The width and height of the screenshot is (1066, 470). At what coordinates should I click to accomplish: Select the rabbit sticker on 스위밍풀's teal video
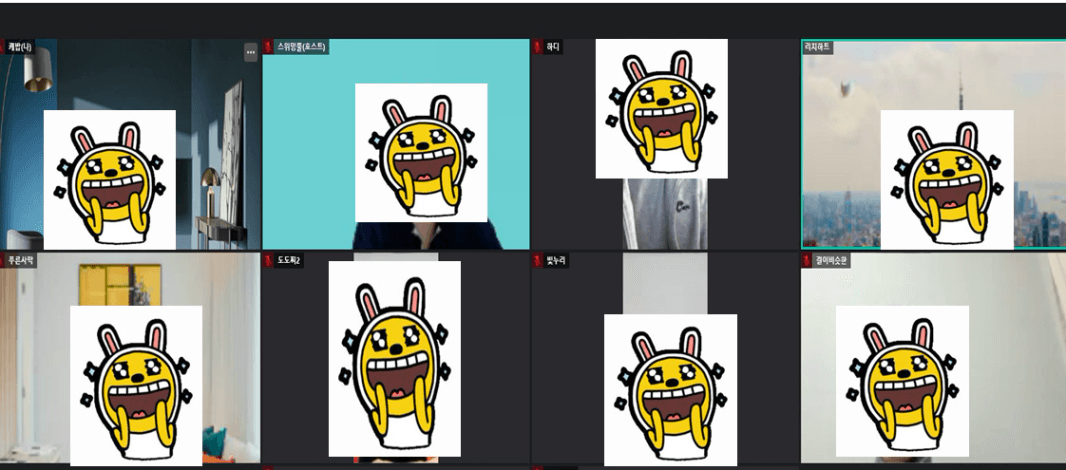coord(421,152)
